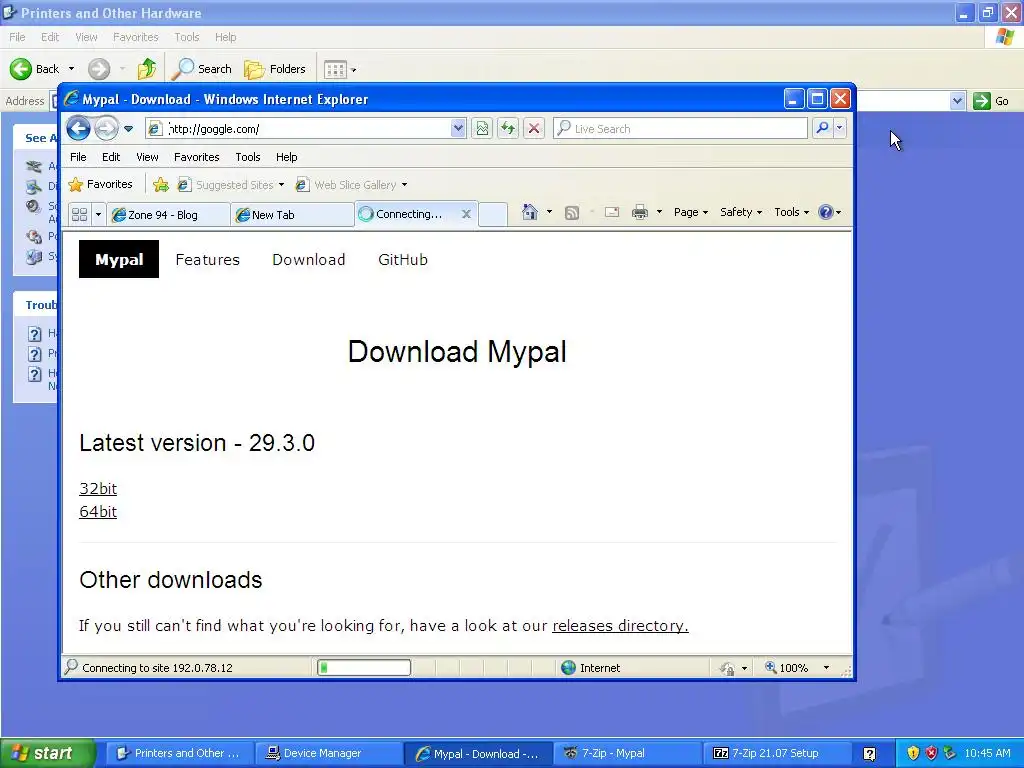Click the 32bit download link
The height and width of the screenshot is (768, 1024).
(x=98, y=488)
